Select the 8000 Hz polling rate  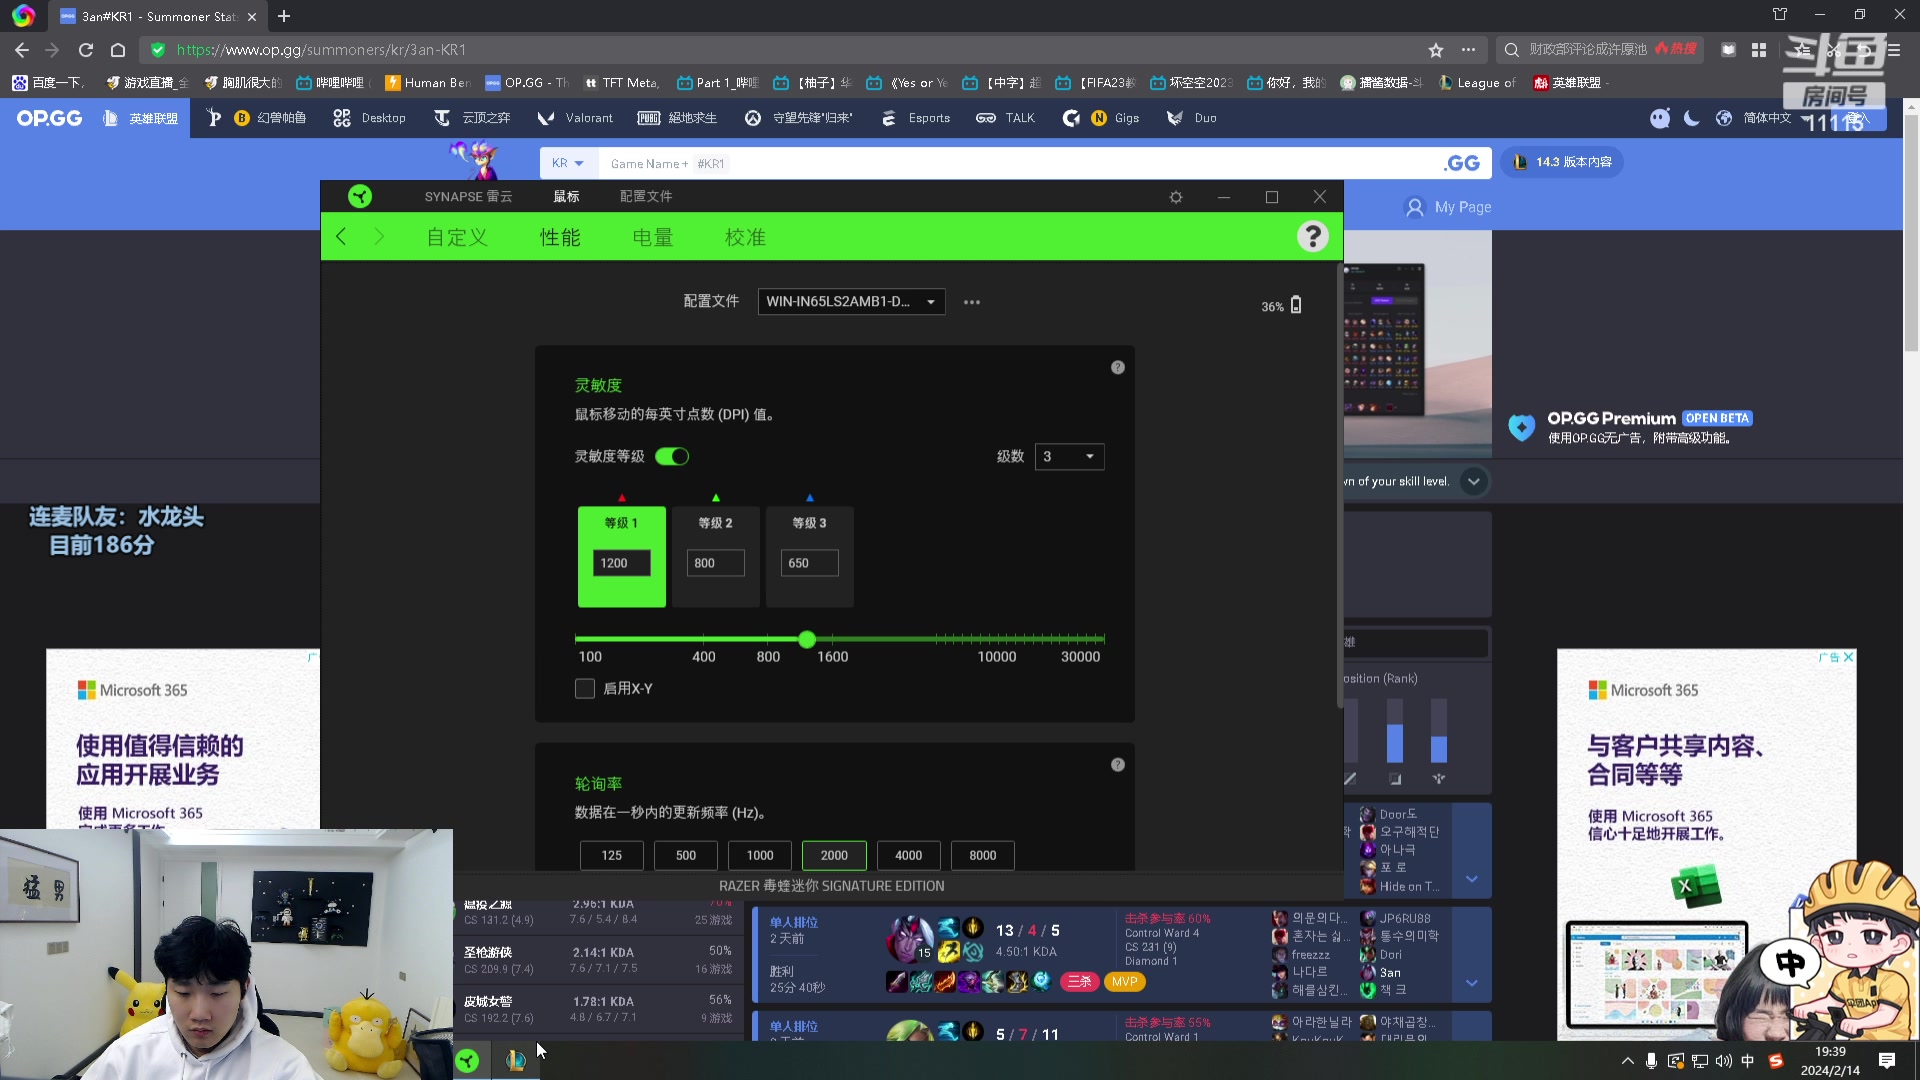(983, 855)
